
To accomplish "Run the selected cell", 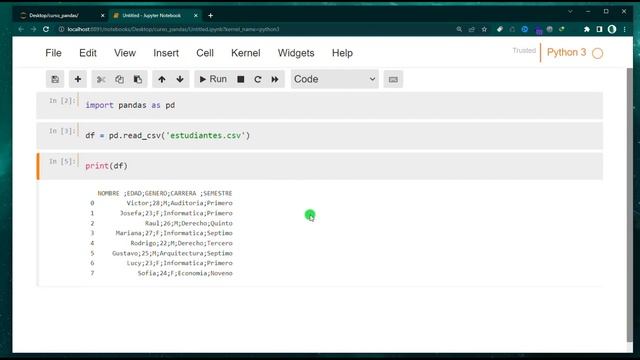I will point(213,79).
